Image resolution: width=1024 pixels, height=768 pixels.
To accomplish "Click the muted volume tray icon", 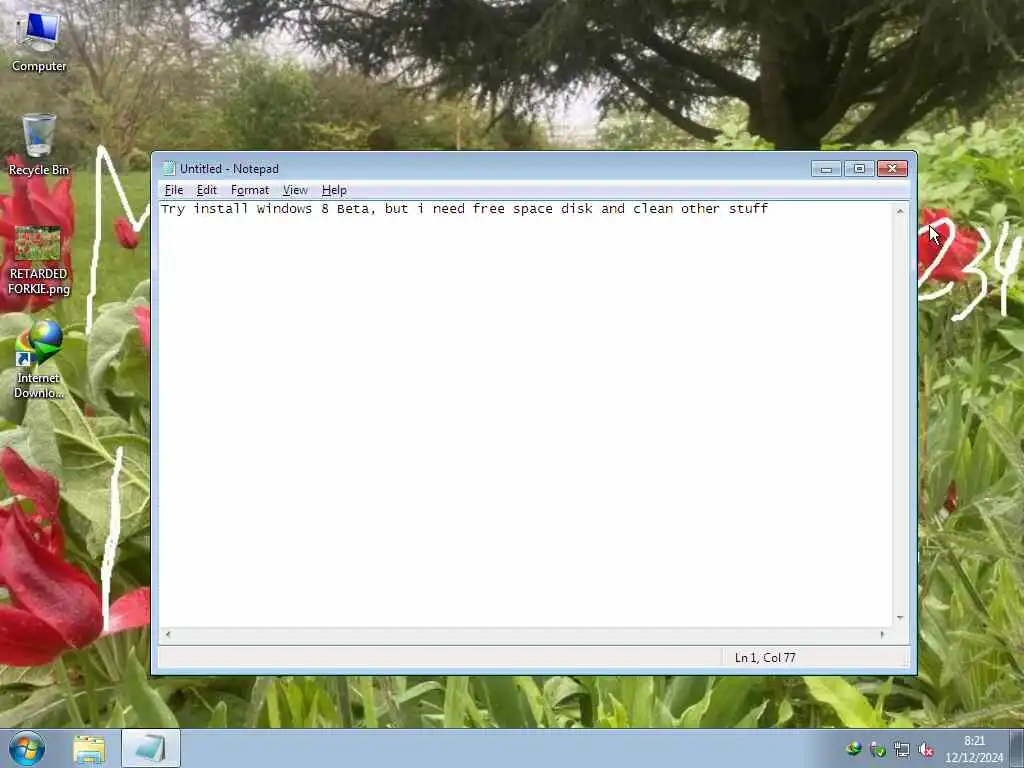I will (x=926, y=750).
